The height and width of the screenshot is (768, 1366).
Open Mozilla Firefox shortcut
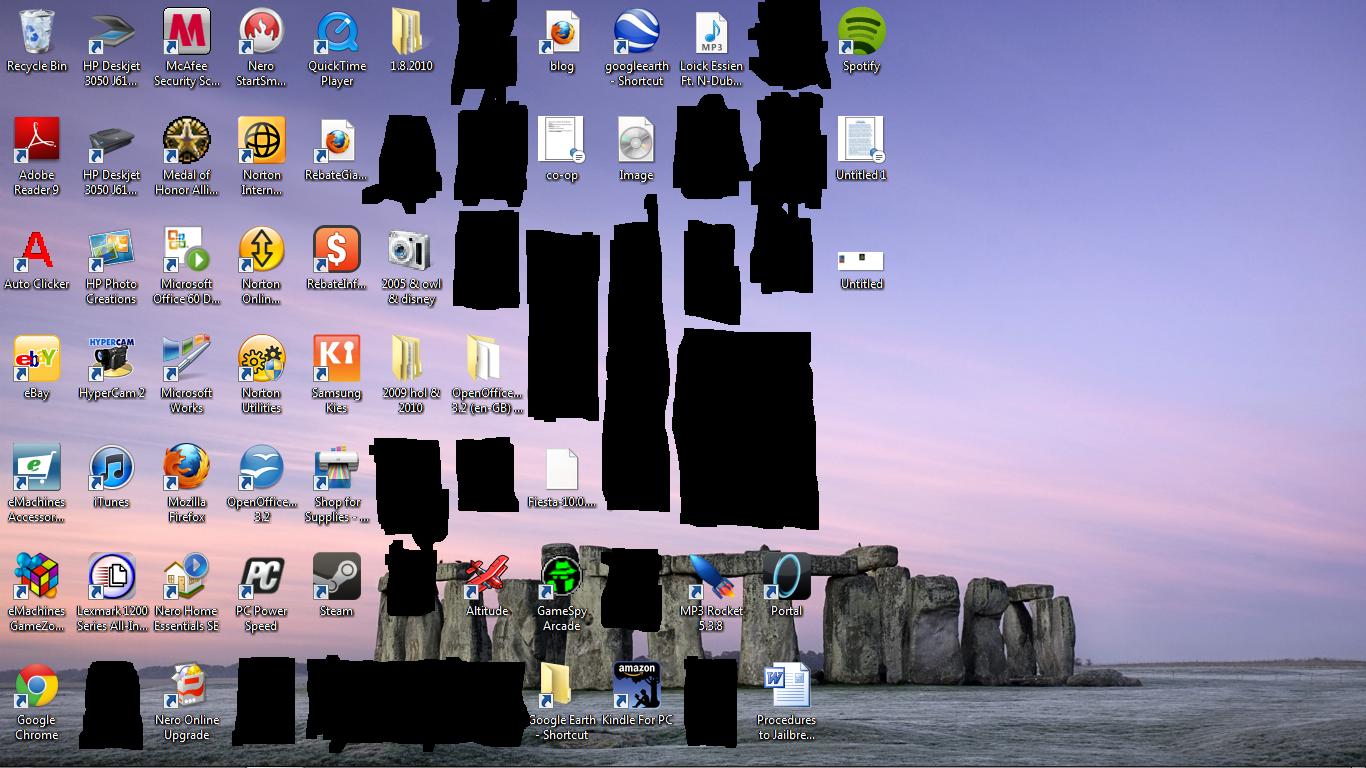[x=187, y=468]
